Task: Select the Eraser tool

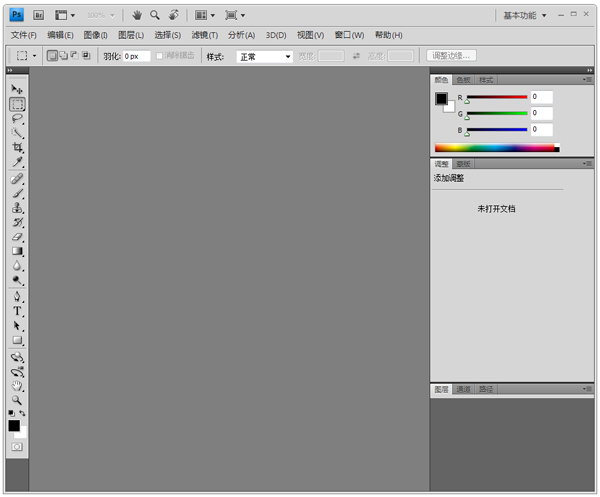Action: click(x=17, y=237)
